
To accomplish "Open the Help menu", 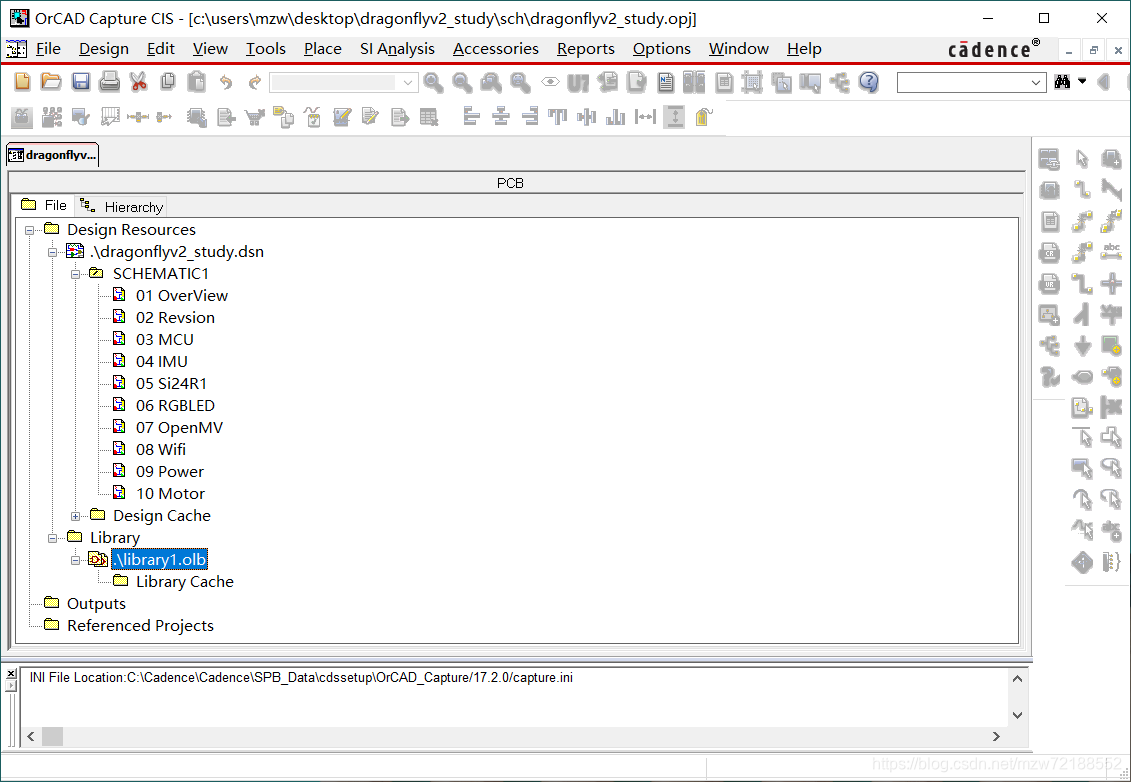I will (804, 48).
